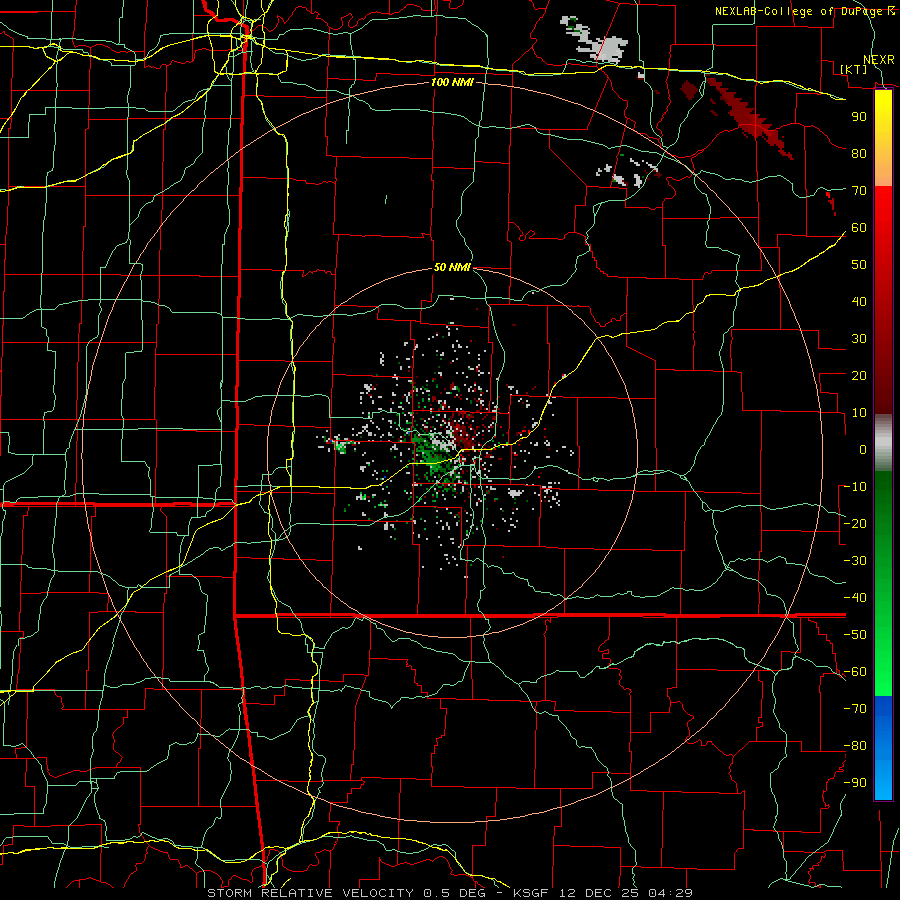
Task: Select the positive 60 scale label
Action: click(859, 228)
